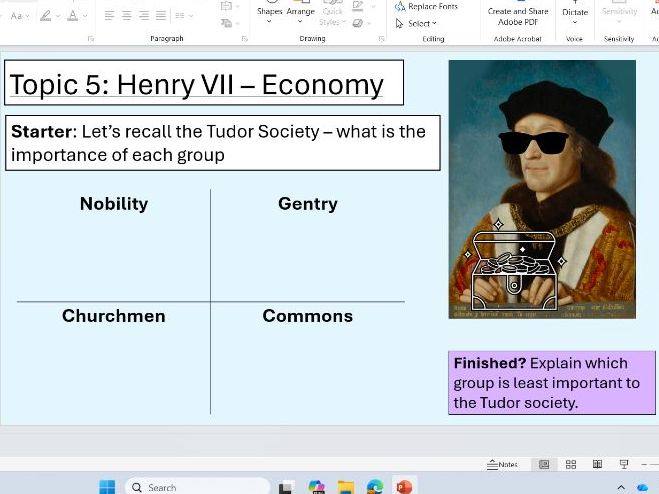Open the Font dialog launcher
Image resolution: width=659 pixels, height=494 pixels.
[x=90, y=39]
